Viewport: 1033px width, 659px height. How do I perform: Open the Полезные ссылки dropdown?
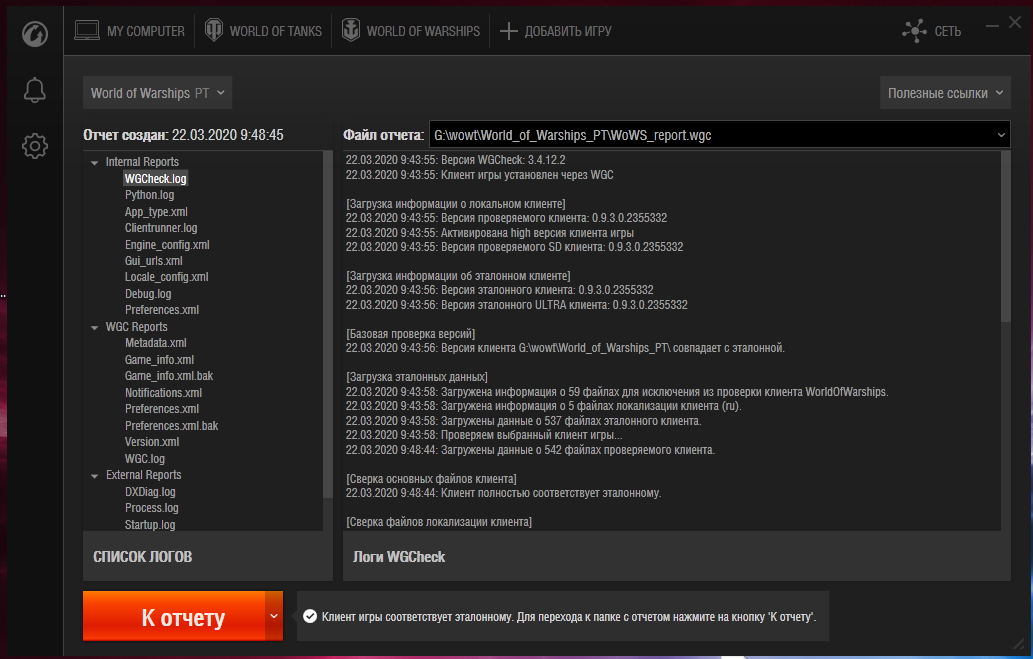pos(945,93)
